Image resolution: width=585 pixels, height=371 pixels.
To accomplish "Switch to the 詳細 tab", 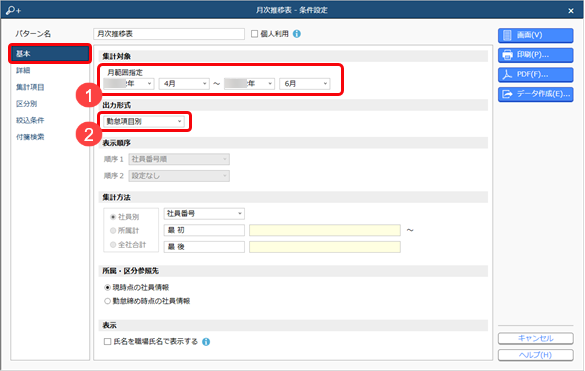I will [x=23, y=71].
